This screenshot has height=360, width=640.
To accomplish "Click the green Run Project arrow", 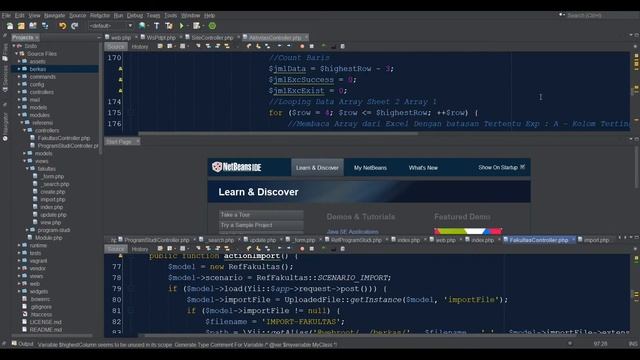I will (x=182, y=26).
